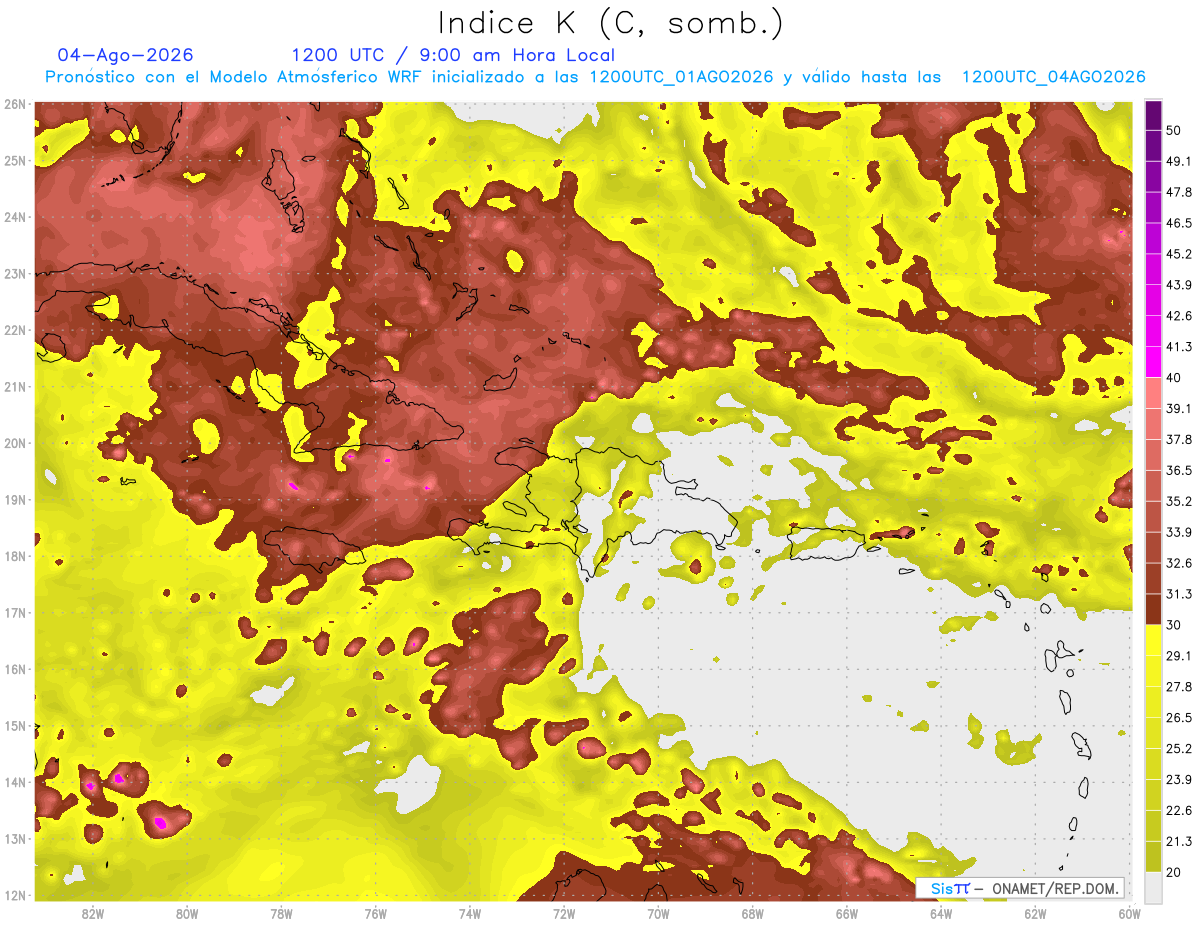Viewport: 1200px width, 927px height.
Task: Click the colorbar value 50
Action: click(x=1176, y=132)
